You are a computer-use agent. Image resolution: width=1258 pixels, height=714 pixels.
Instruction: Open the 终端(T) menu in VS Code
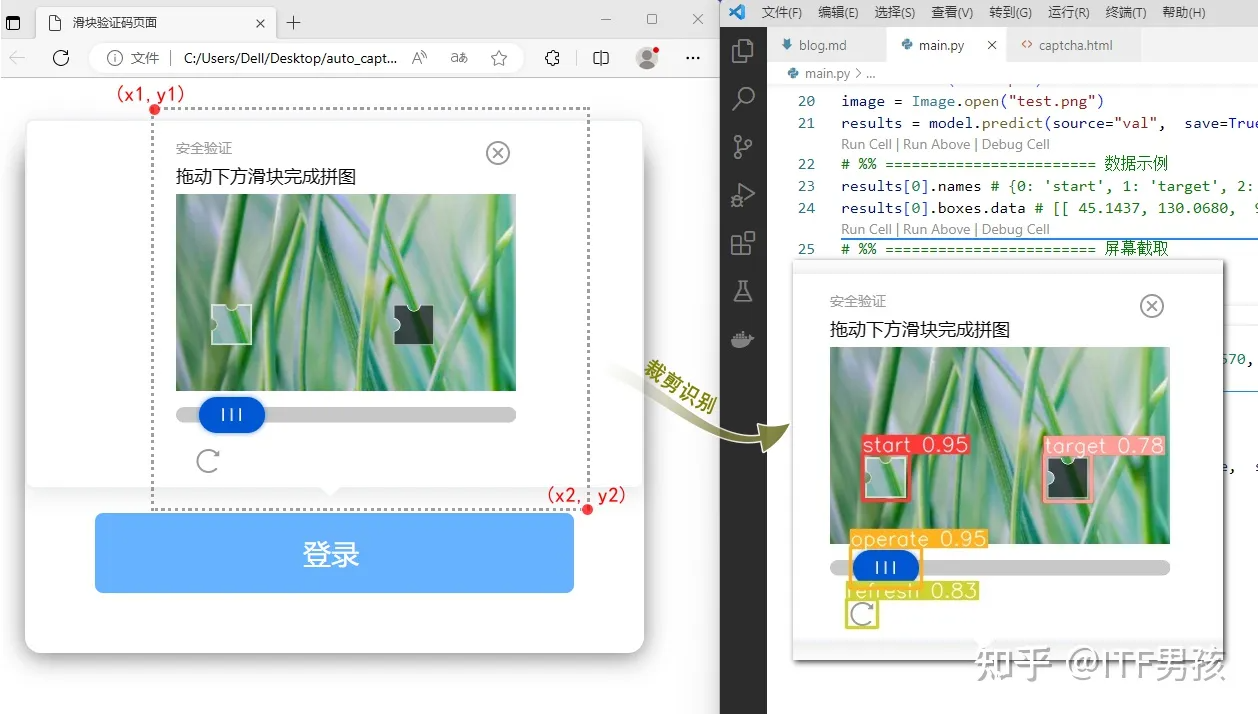click(1126, 13)
